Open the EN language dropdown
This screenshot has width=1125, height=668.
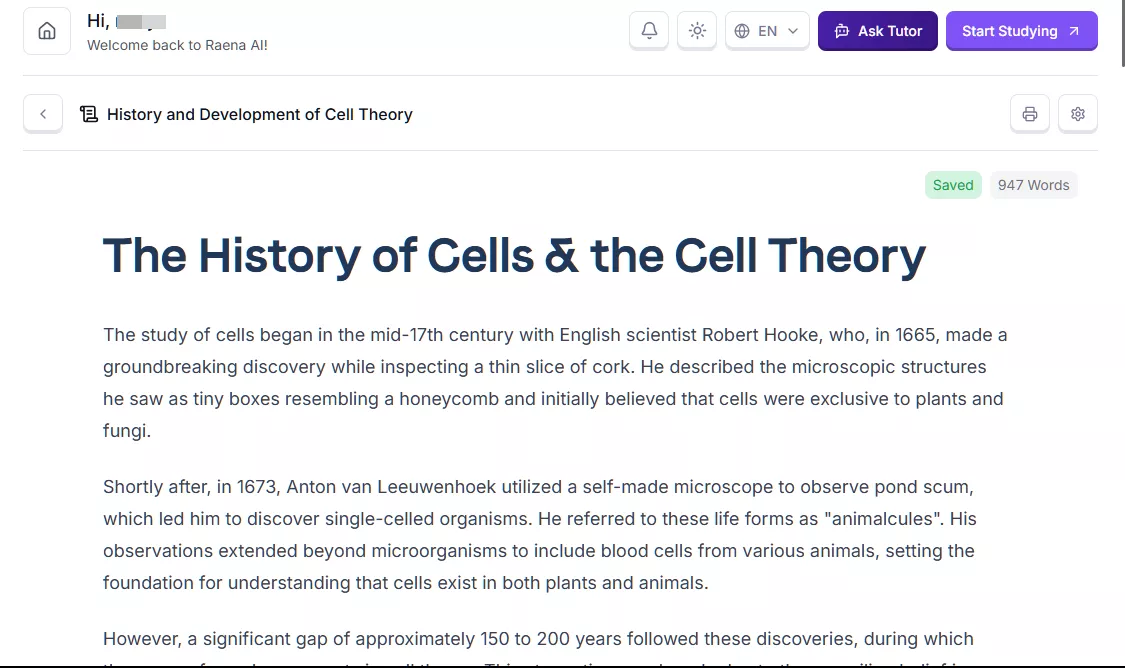point(768,31)
